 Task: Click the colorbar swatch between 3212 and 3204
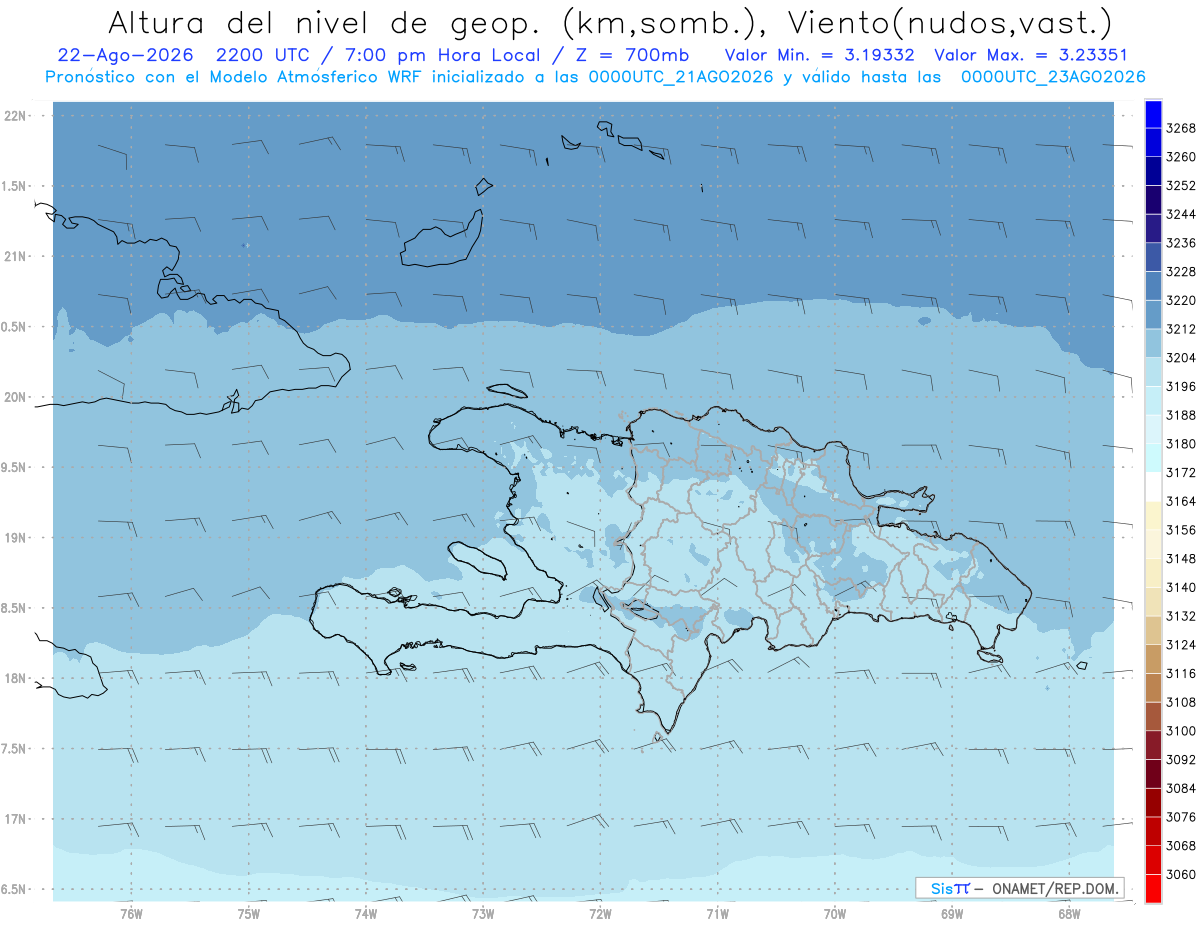click(x=1152, y=343)
